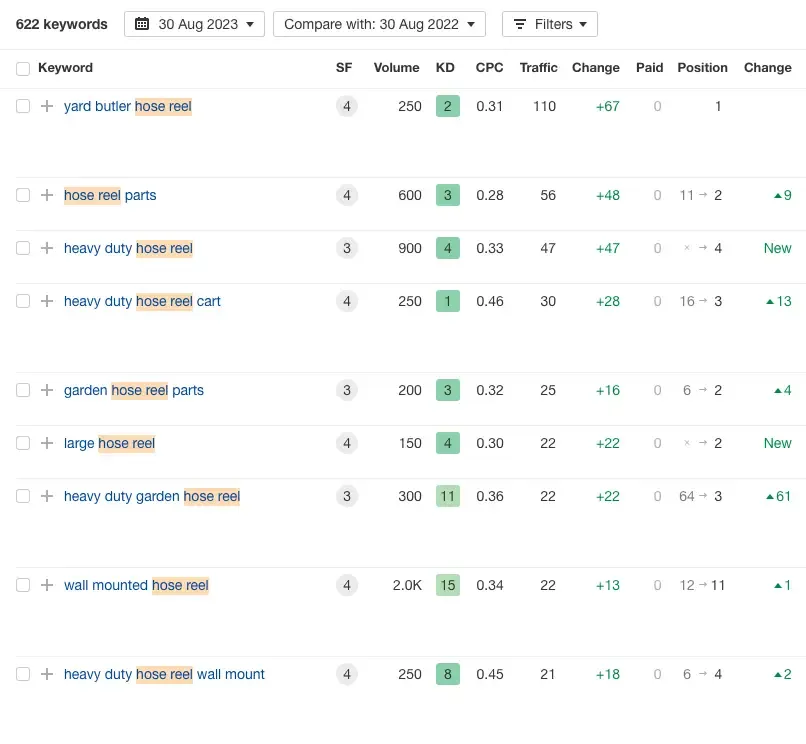The image size is (806, 744).
Task: Click the plus icon beside wall mounted hose reel
Action: 46,585
